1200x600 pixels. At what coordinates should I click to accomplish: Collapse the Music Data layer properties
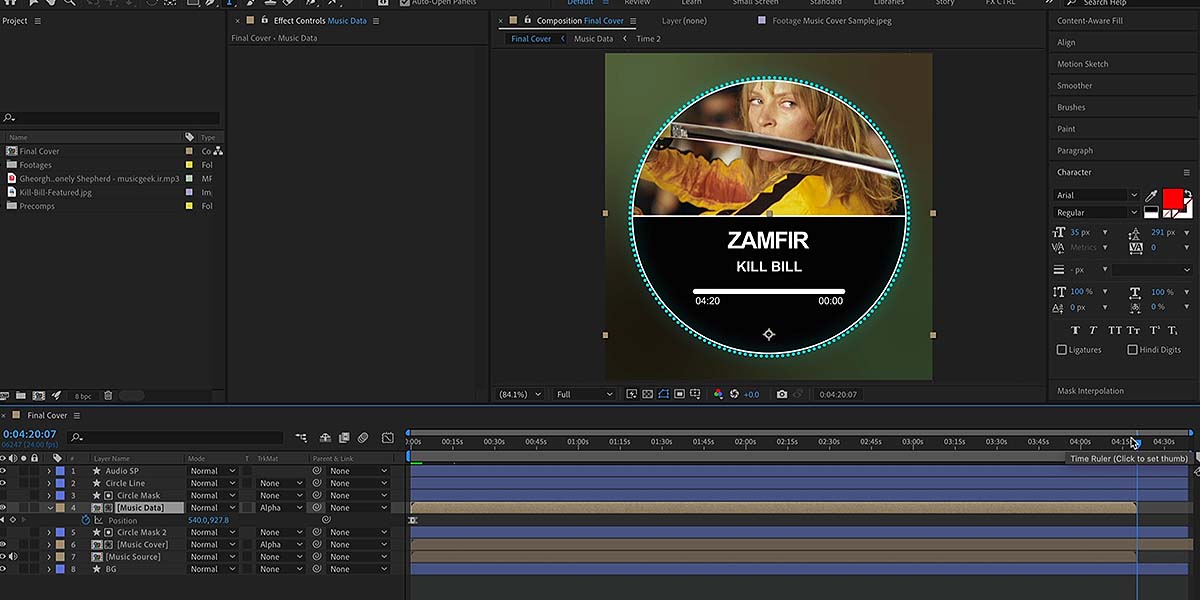click(x=48, y=508)
